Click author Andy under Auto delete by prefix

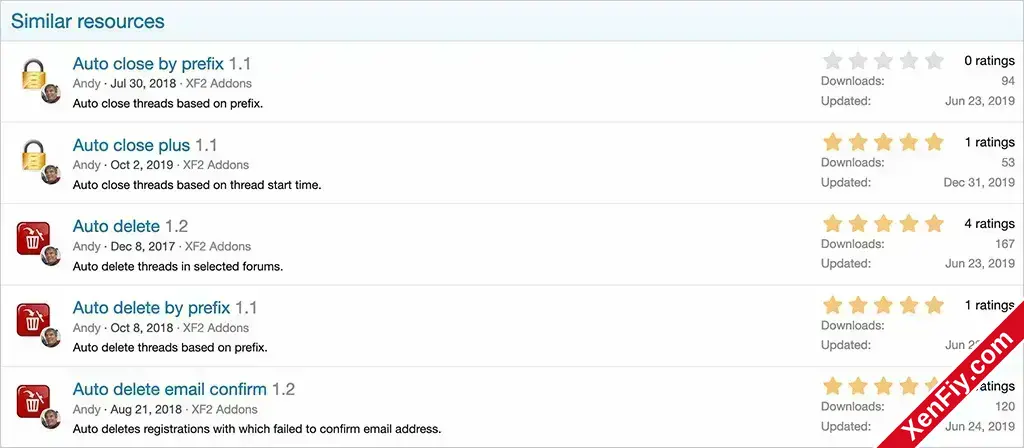pyautogui.click(x=87, y=328)
